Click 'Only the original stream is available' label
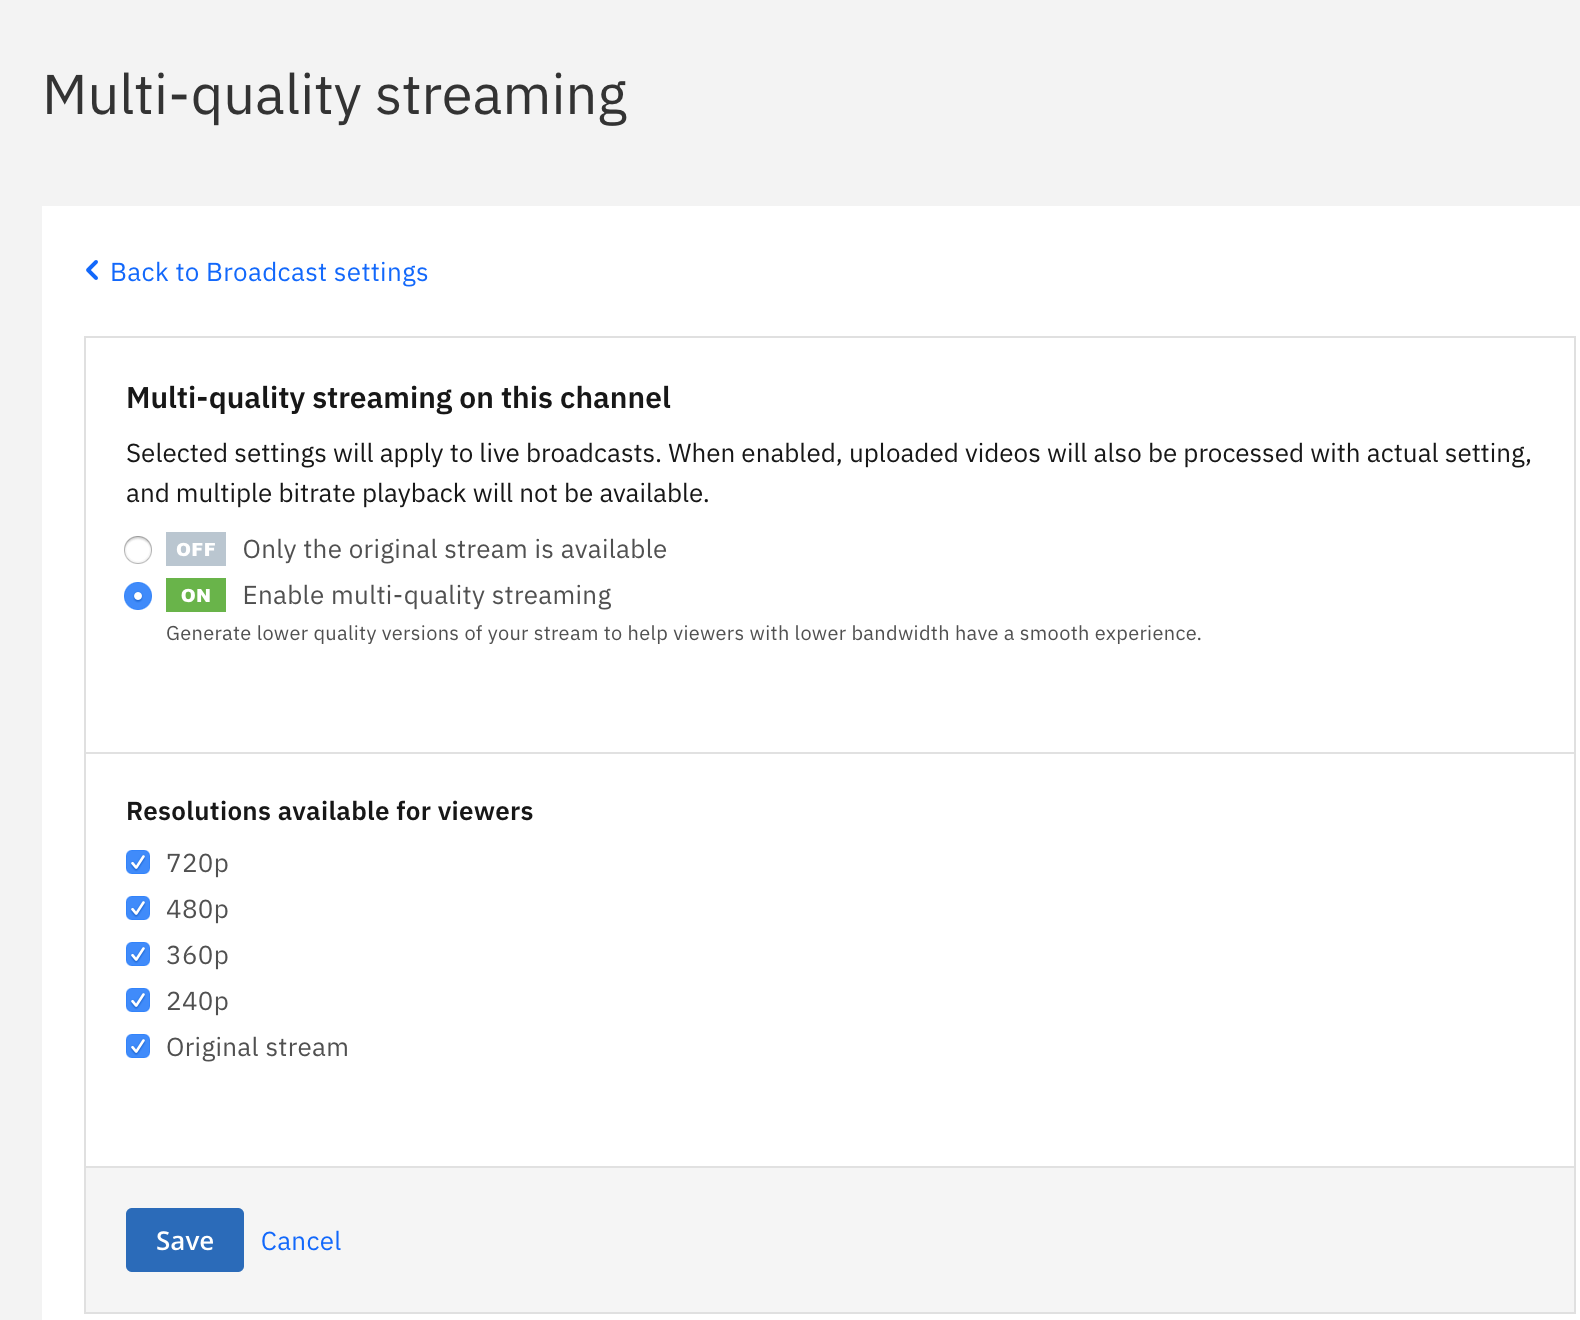 point(455,549)
